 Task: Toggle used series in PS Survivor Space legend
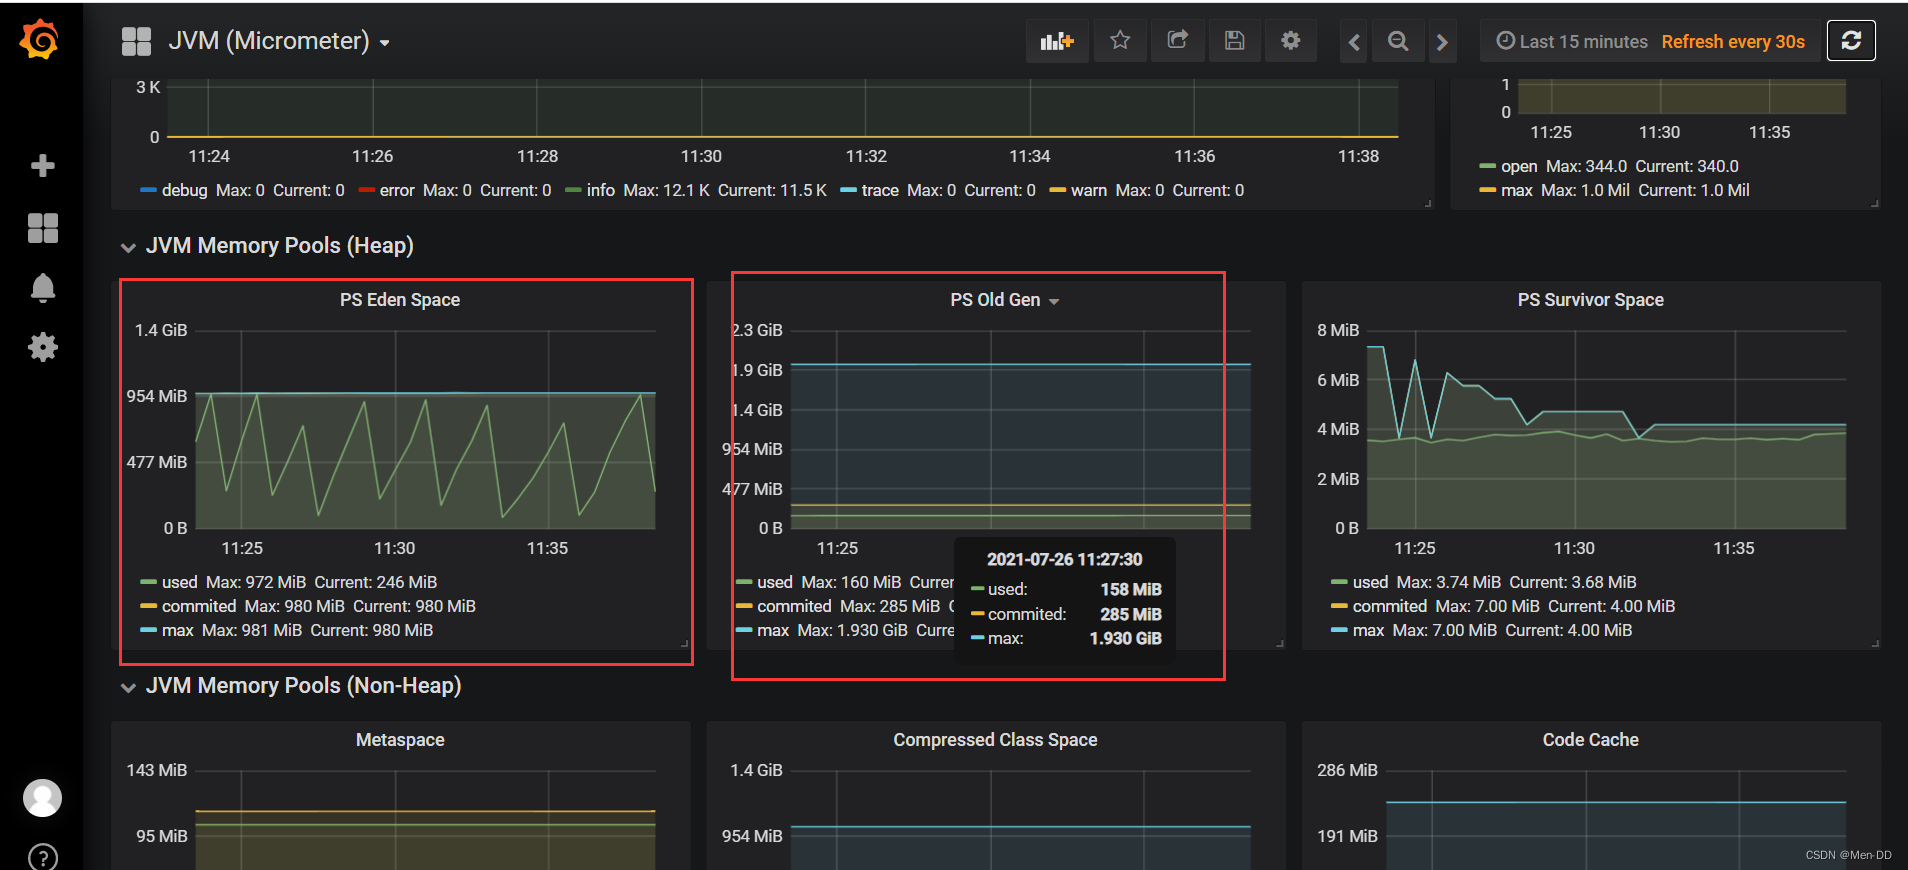tap(1370, 582)
